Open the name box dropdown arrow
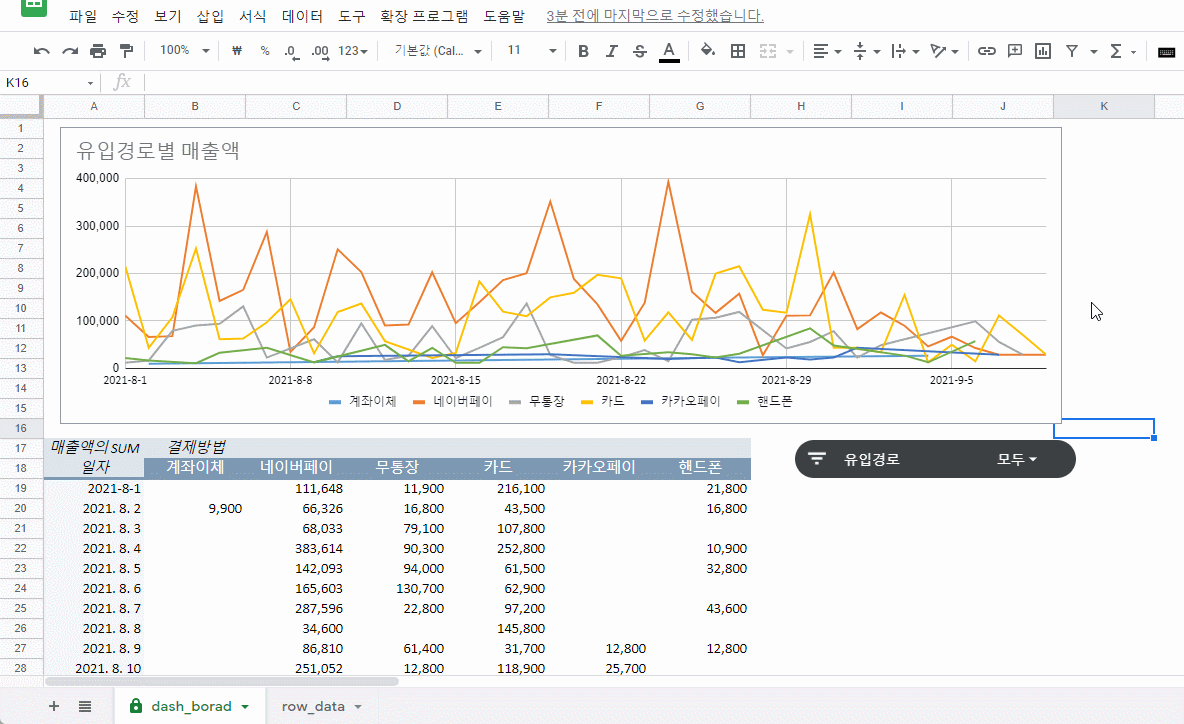Screen dimensions: 1184x724 90,83
